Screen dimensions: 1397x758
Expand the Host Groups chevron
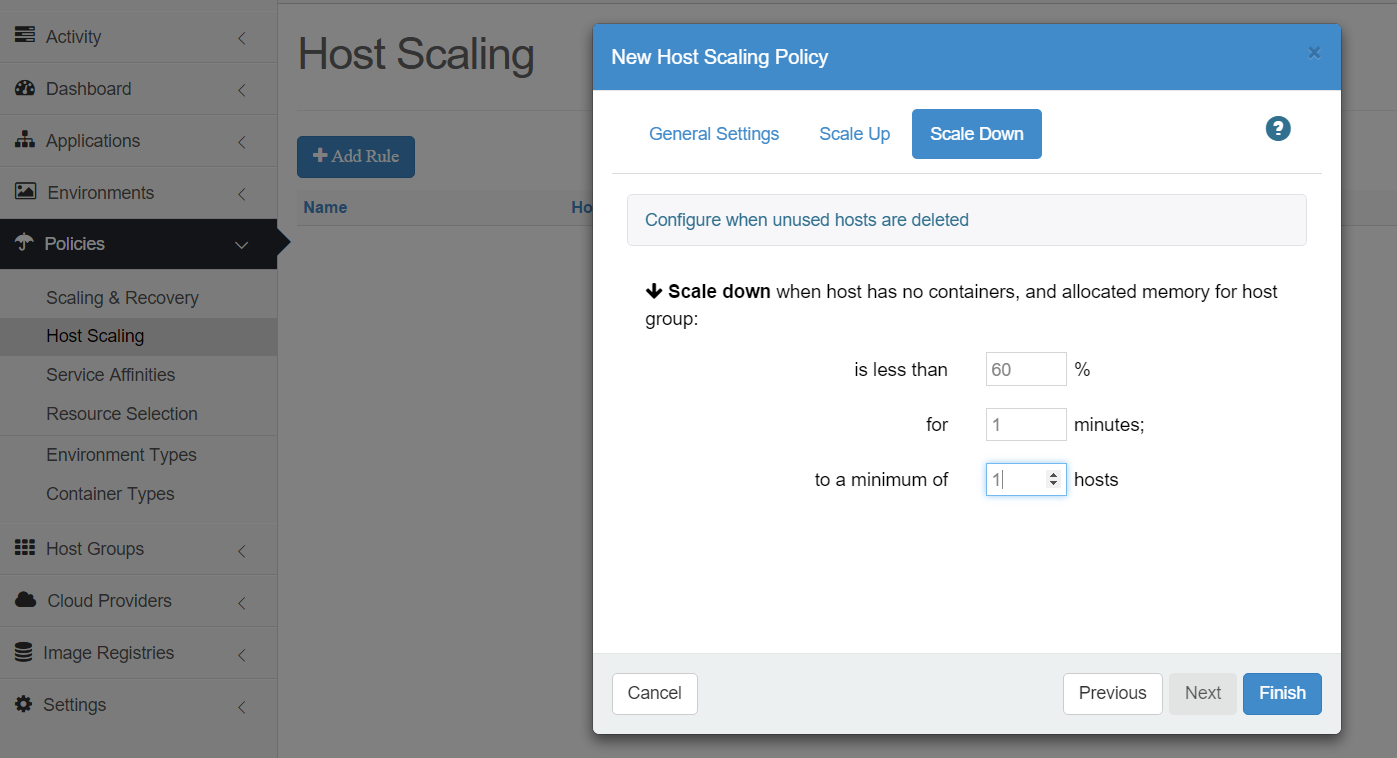[x=241, y=550]
